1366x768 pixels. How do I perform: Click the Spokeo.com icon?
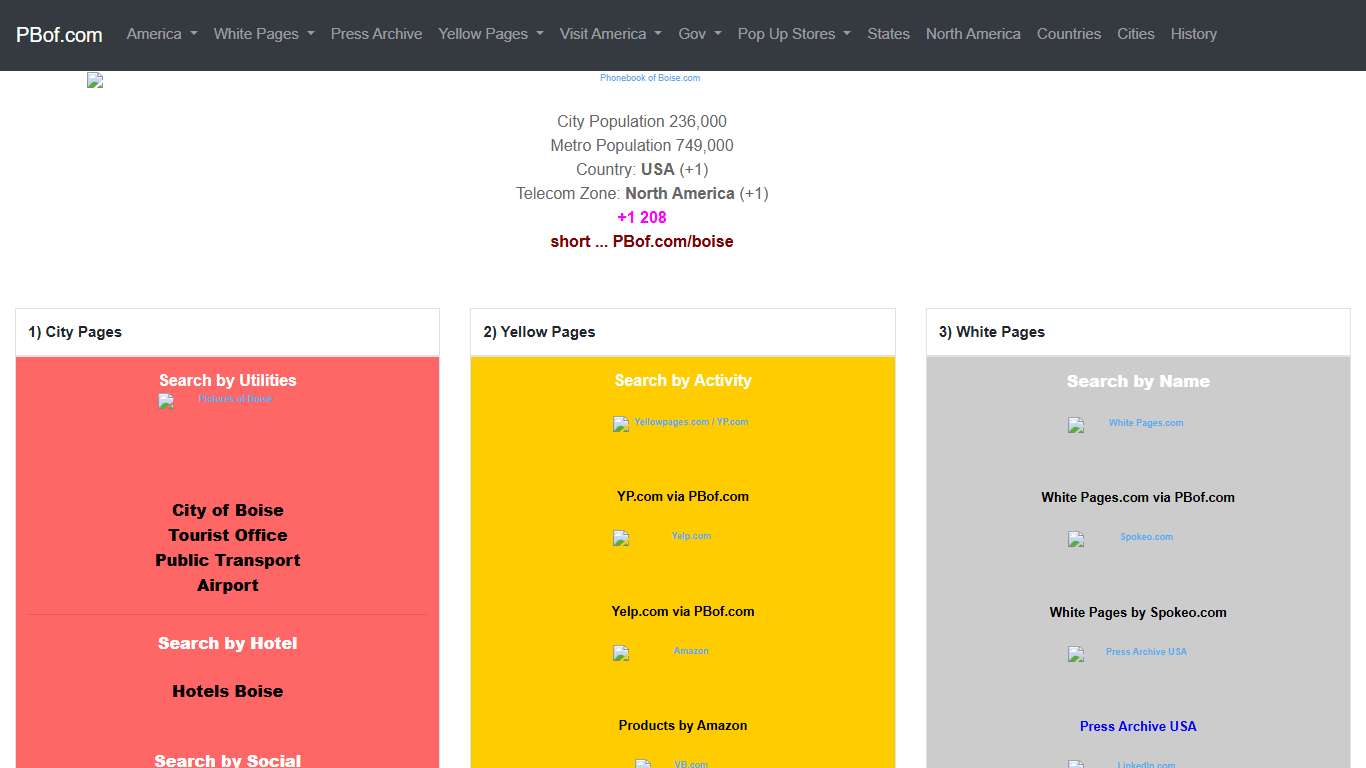click(1077, 539)
